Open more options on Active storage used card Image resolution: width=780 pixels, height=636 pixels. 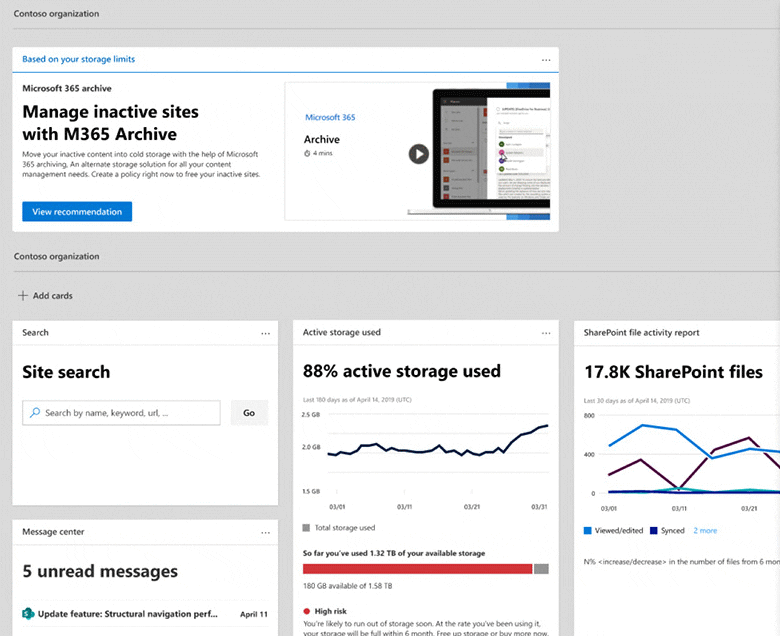click(x=546, y=333)
